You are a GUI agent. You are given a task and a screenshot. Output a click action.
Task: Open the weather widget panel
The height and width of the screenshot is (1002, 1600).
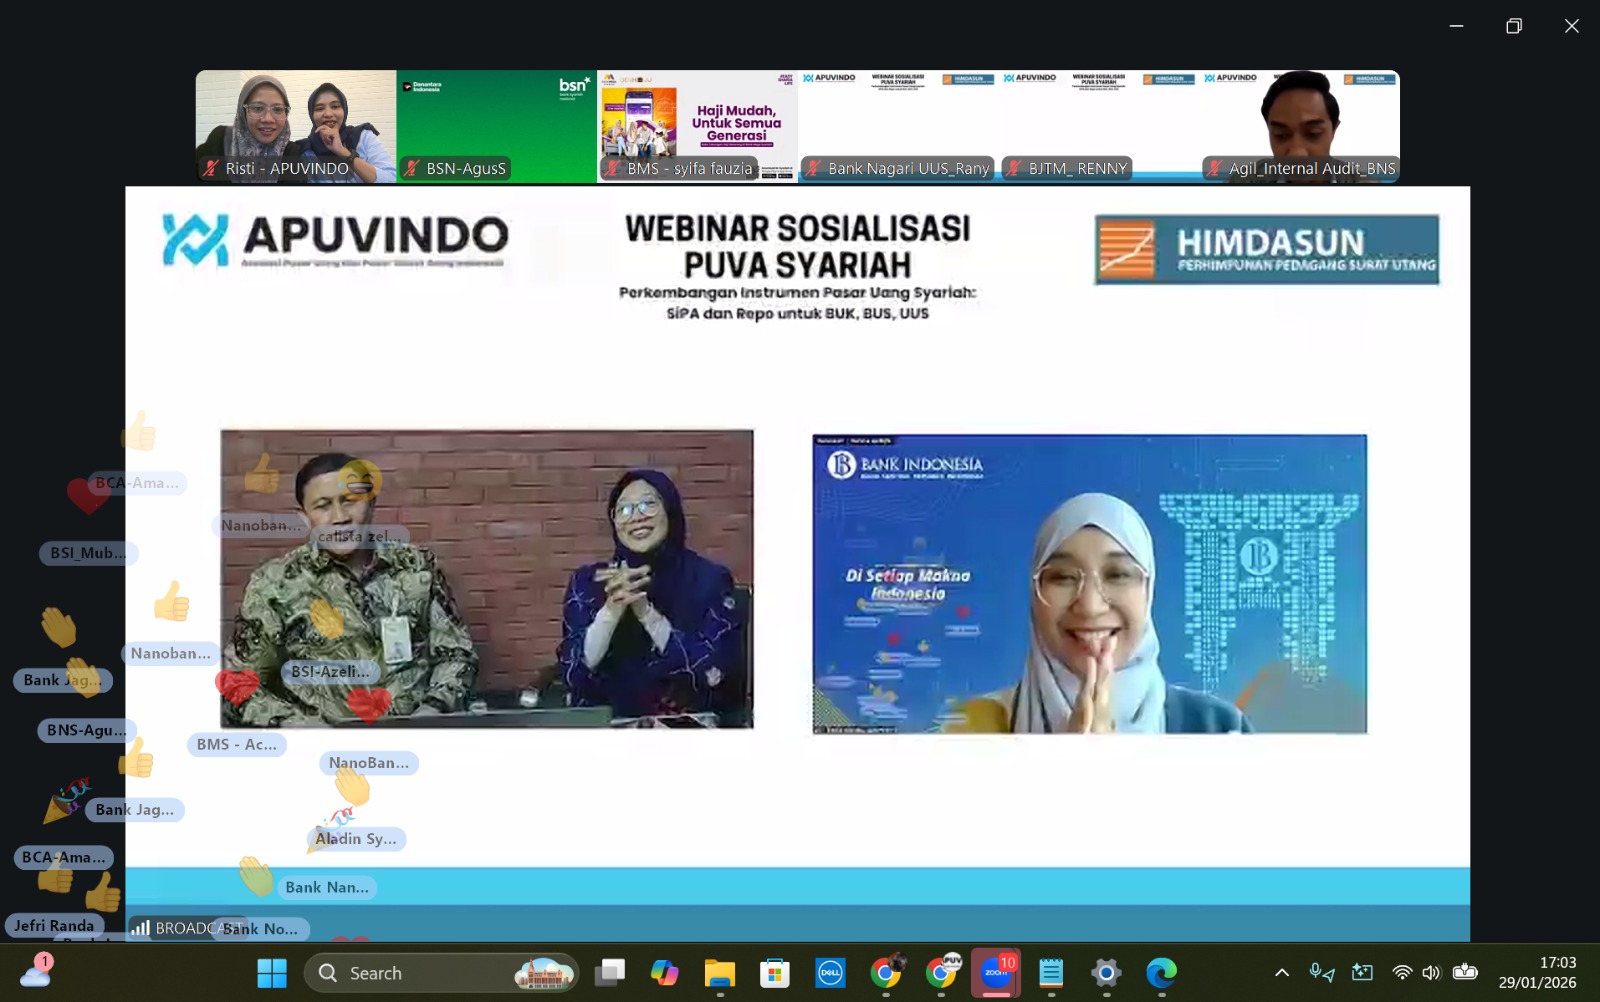click(36, 971)
